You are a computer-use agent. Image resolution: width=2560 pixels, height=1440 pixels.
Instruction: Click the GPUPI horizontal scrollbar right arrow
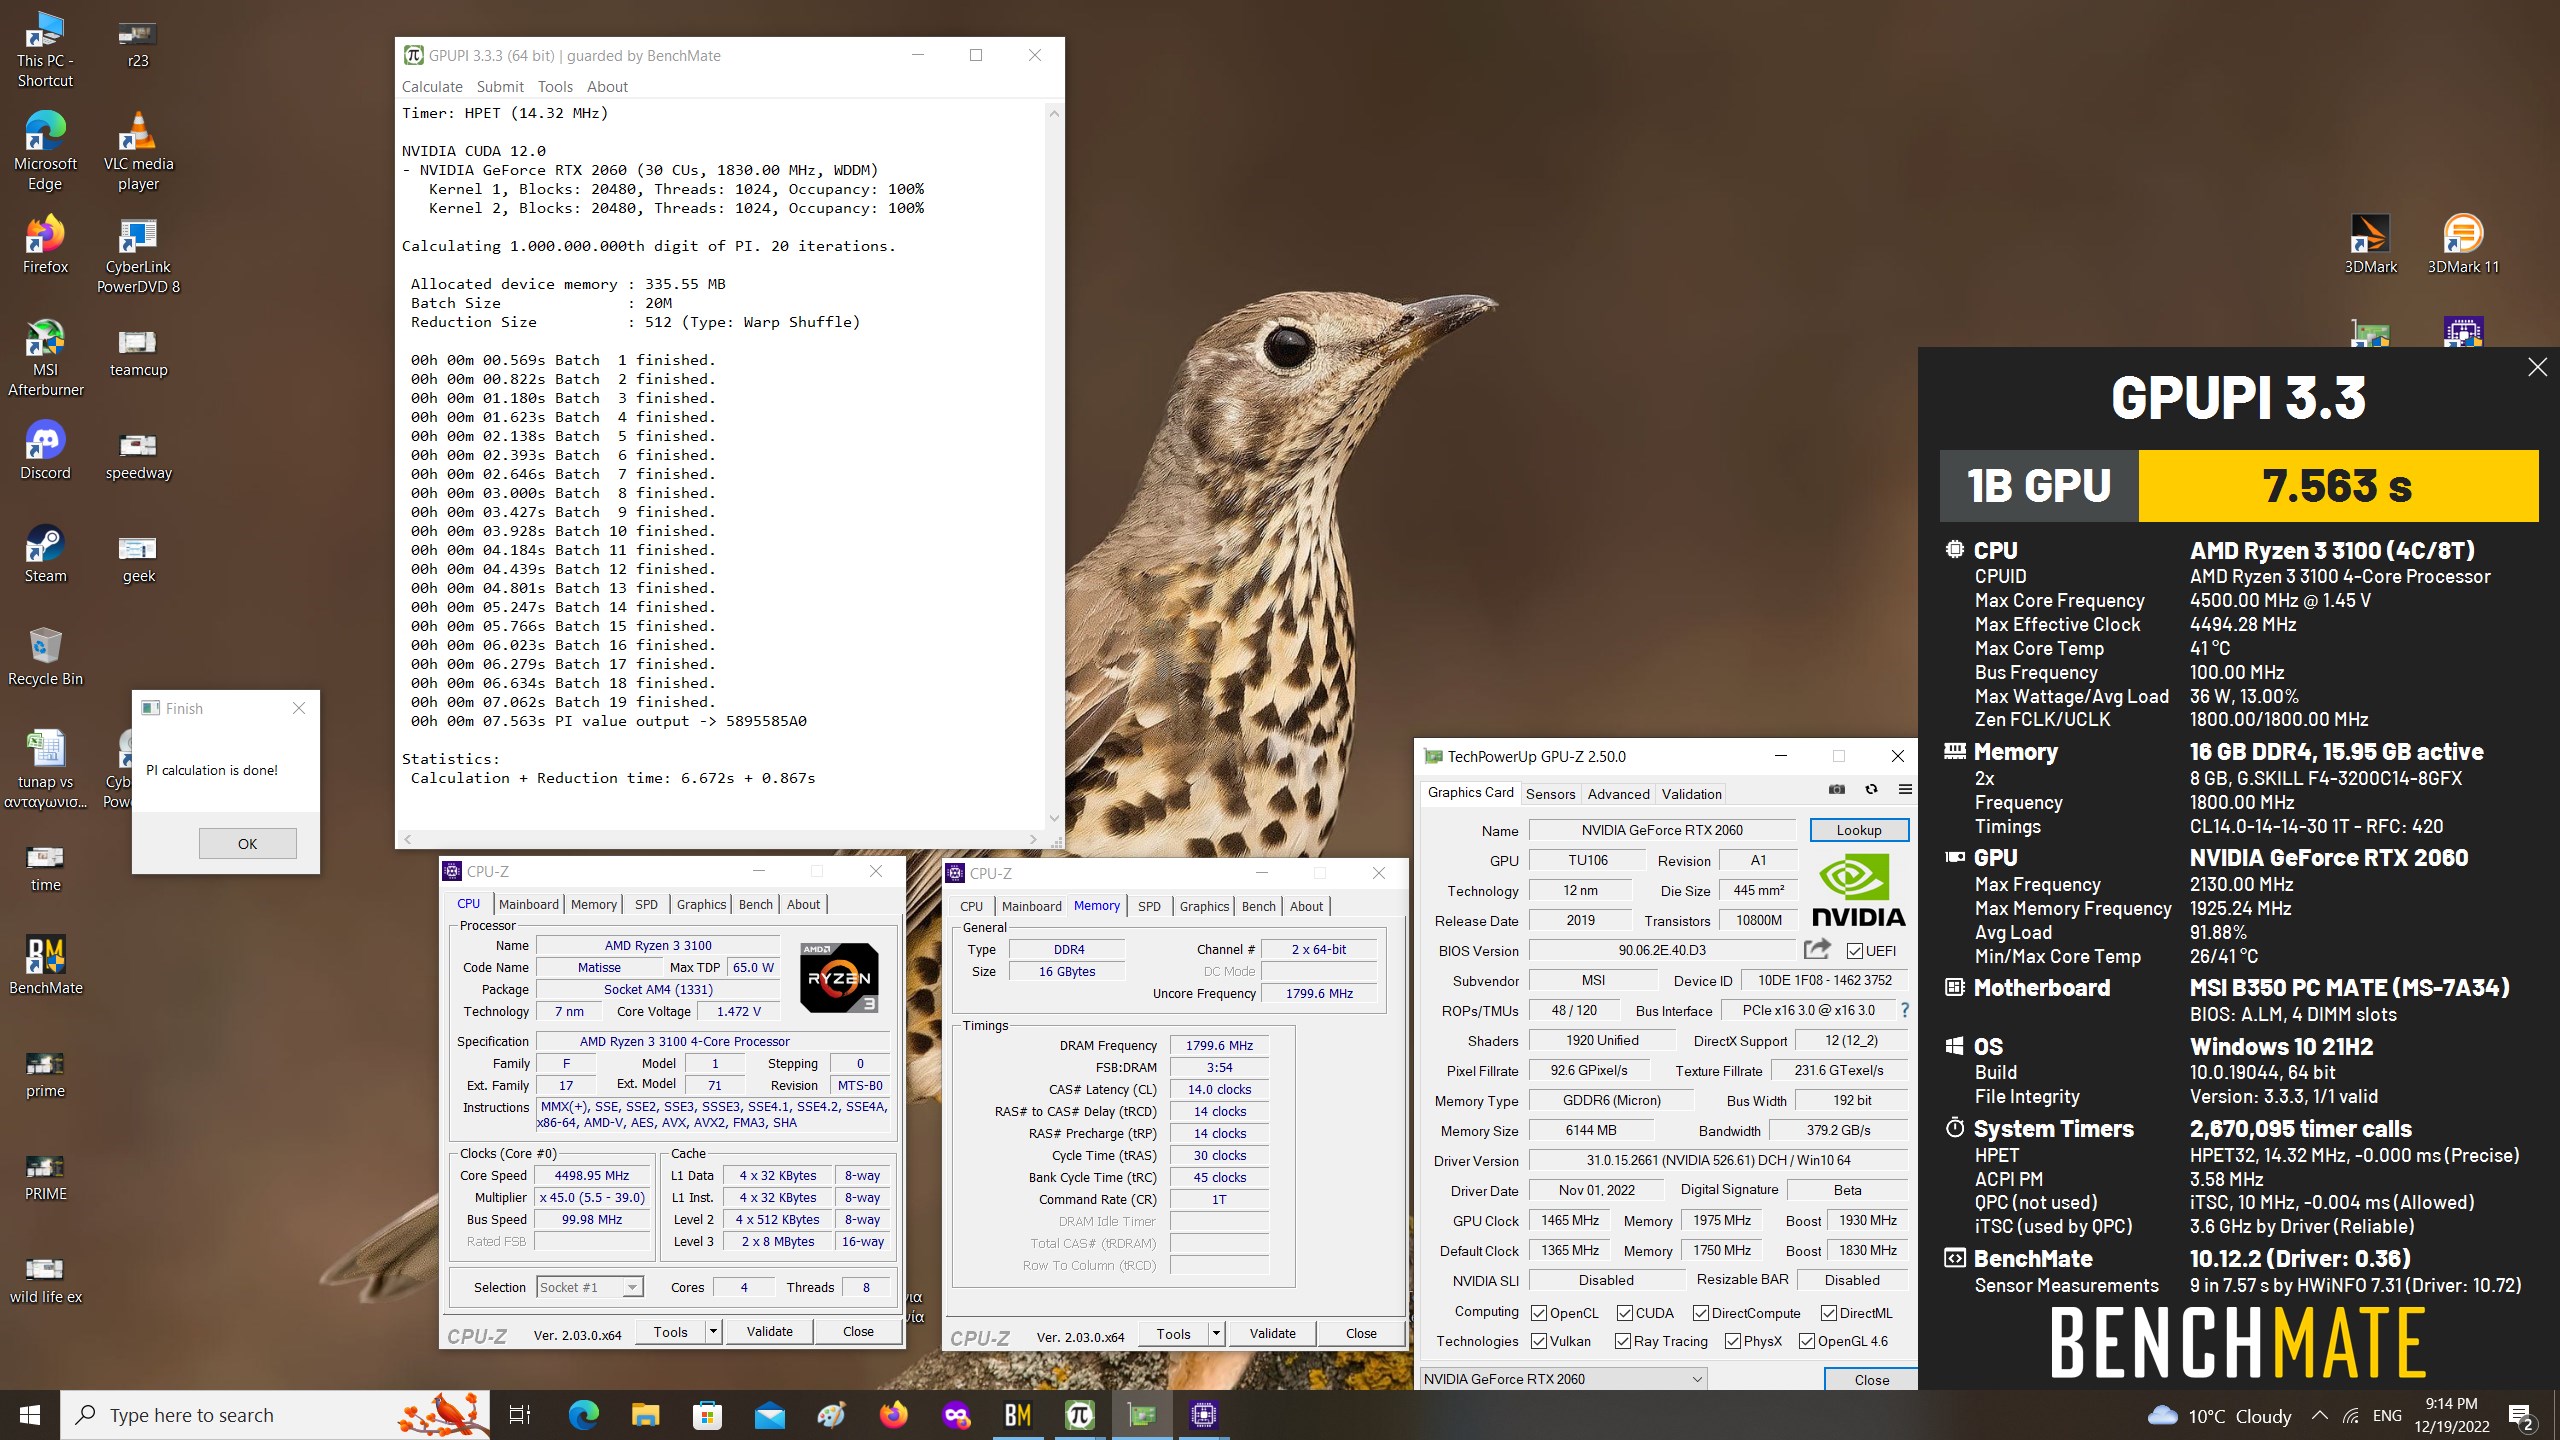[x=1033, y=839]
